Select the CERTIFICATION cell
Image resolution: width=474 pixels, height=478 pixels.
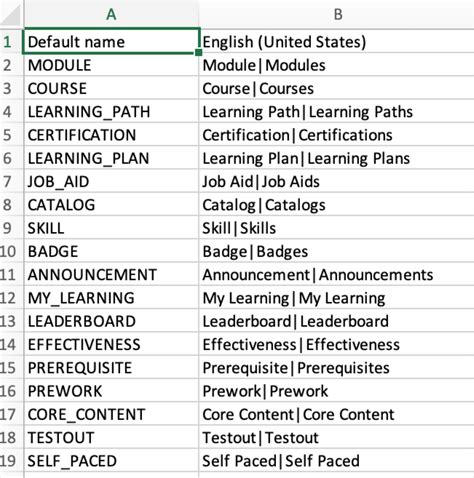(x=111, y=135)
